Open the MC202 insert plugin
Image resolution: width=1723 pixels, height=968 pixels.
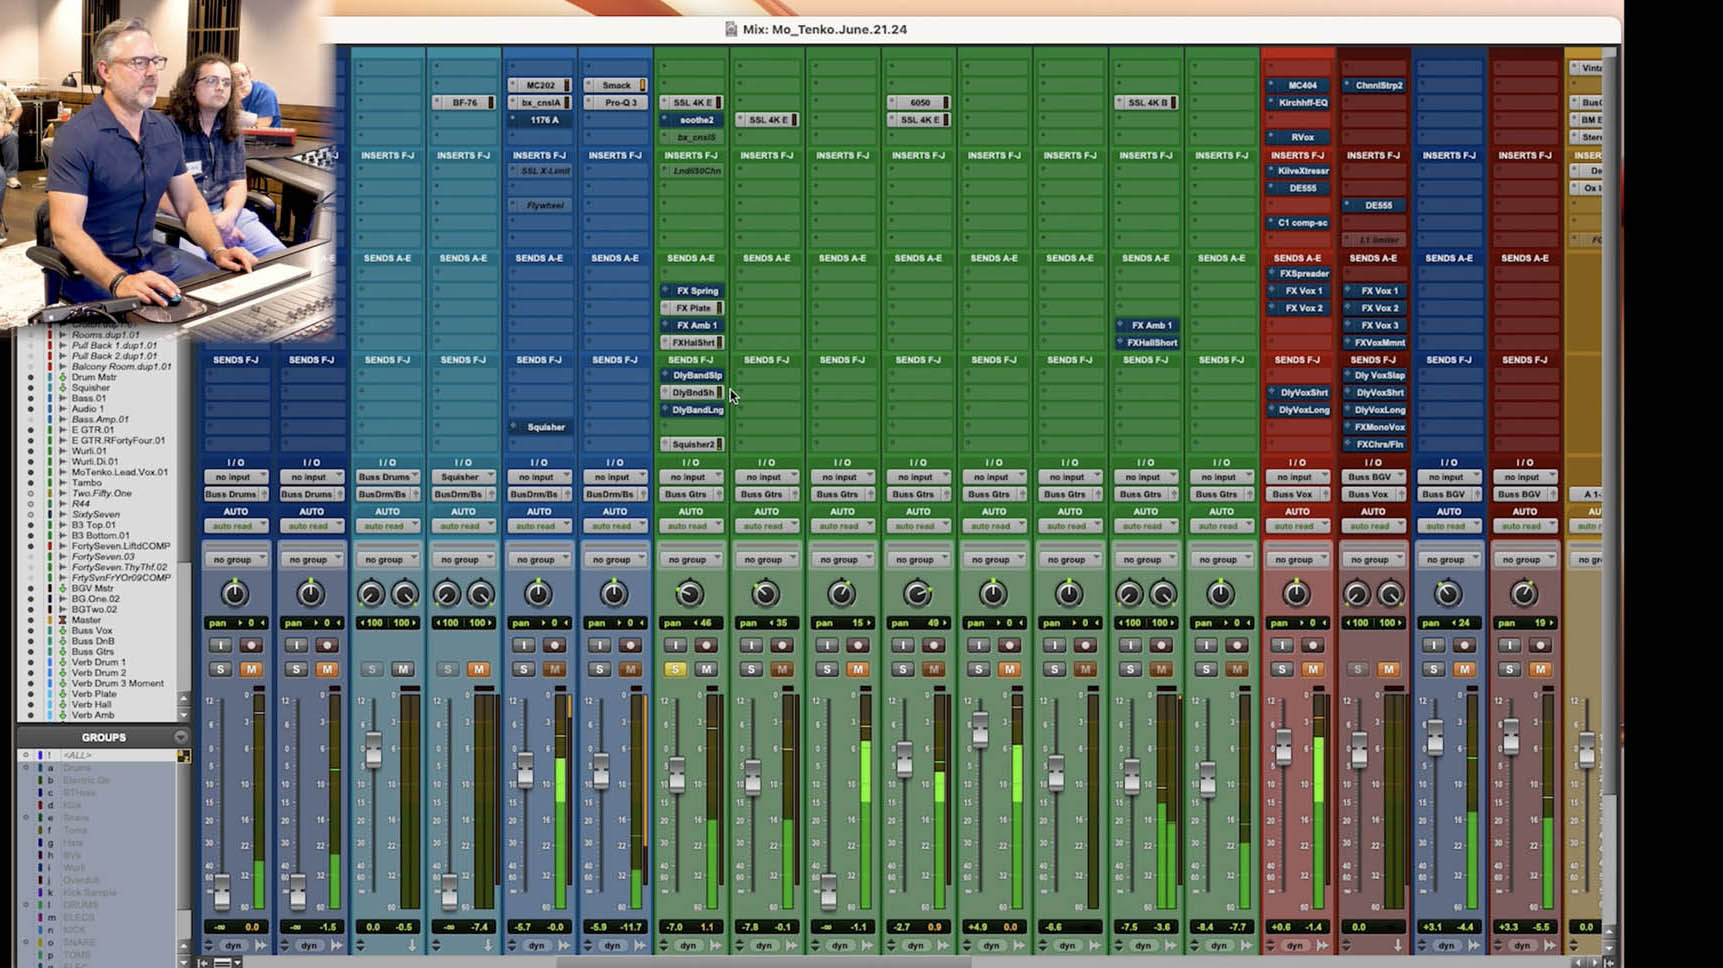[x=540, y=85]
